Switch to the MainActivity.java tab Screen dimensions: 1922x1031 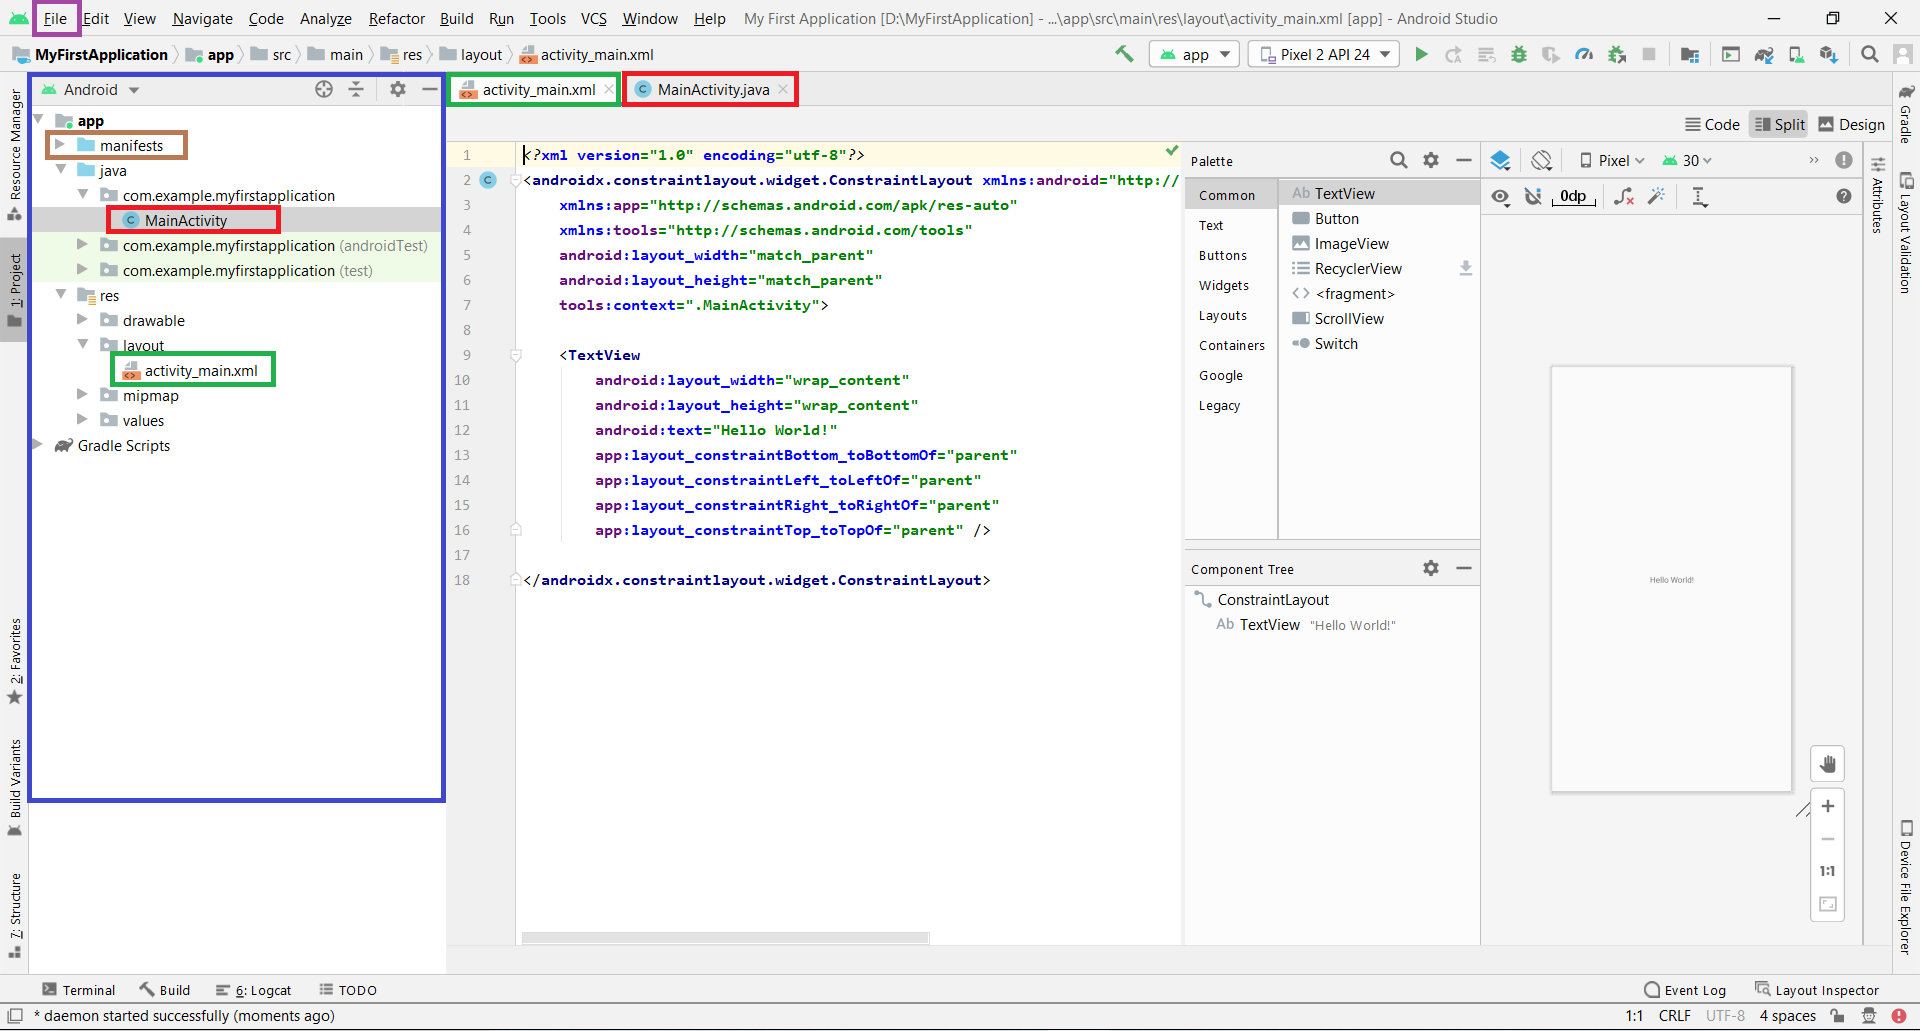click(x=711, y=90)
